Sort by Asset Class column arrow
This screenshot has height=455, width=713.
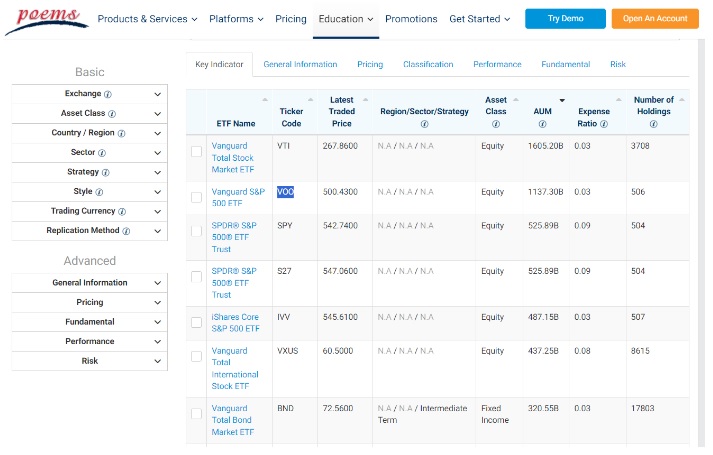[516, 100]
